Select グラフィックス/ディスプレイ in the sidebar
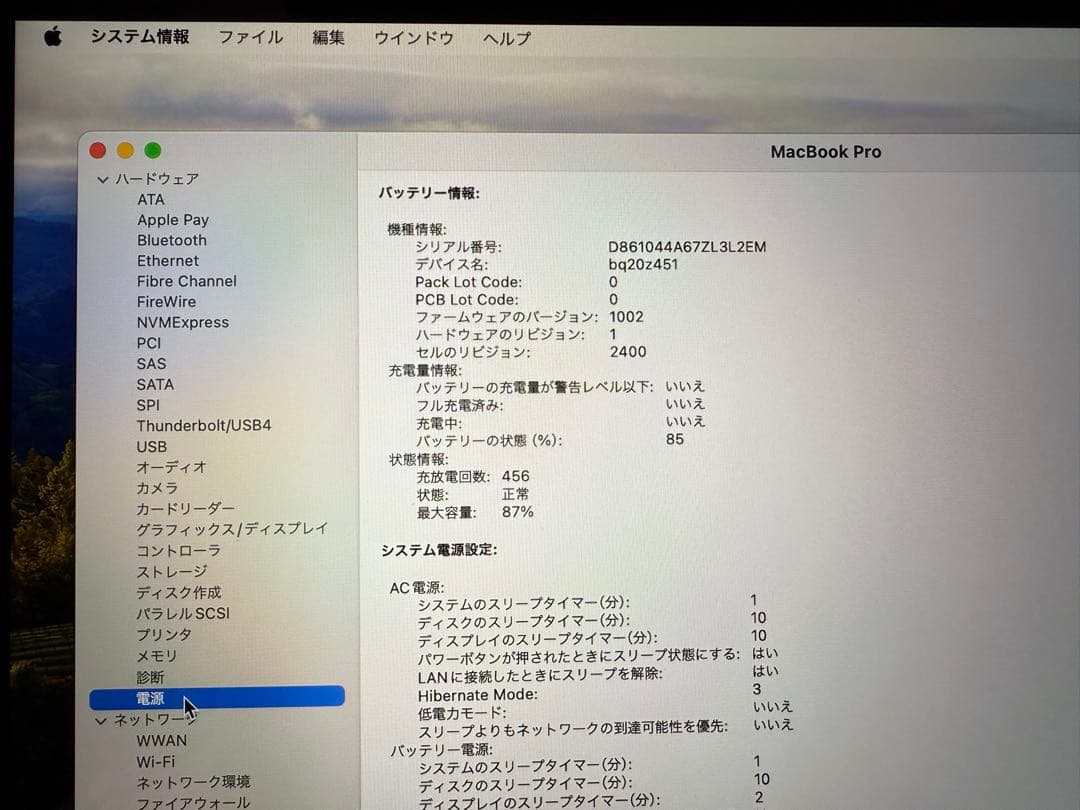 click(x=232, y=529)
